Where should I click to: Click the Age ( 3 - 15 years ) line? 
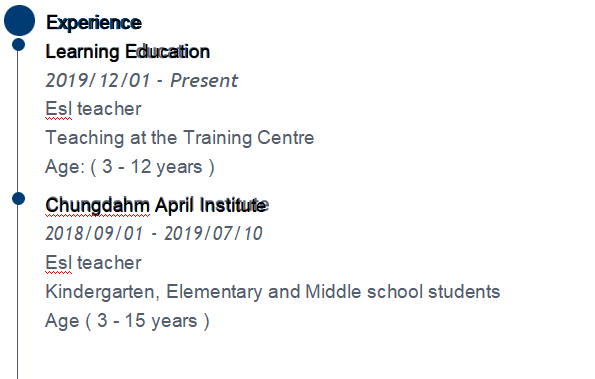[x=127, y=321]
